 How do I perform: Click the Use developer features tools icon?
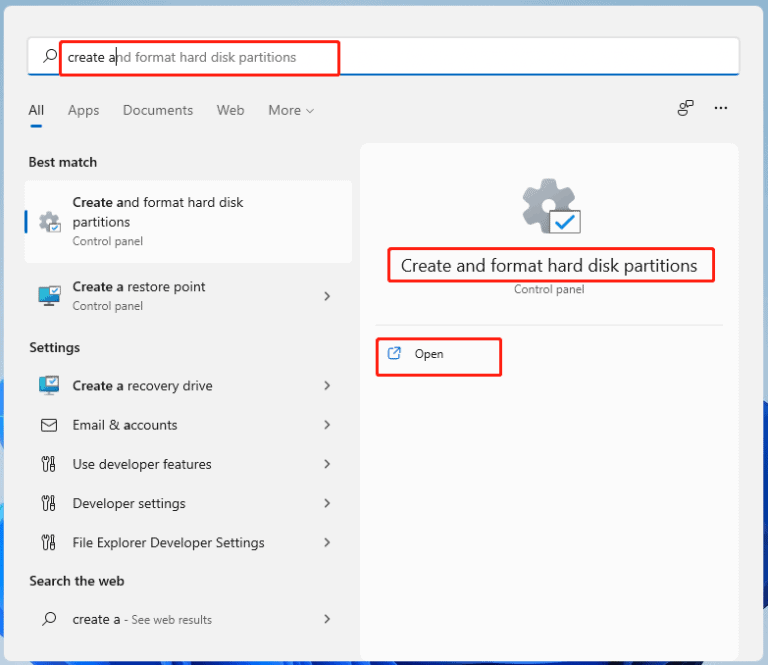(49, 464)
